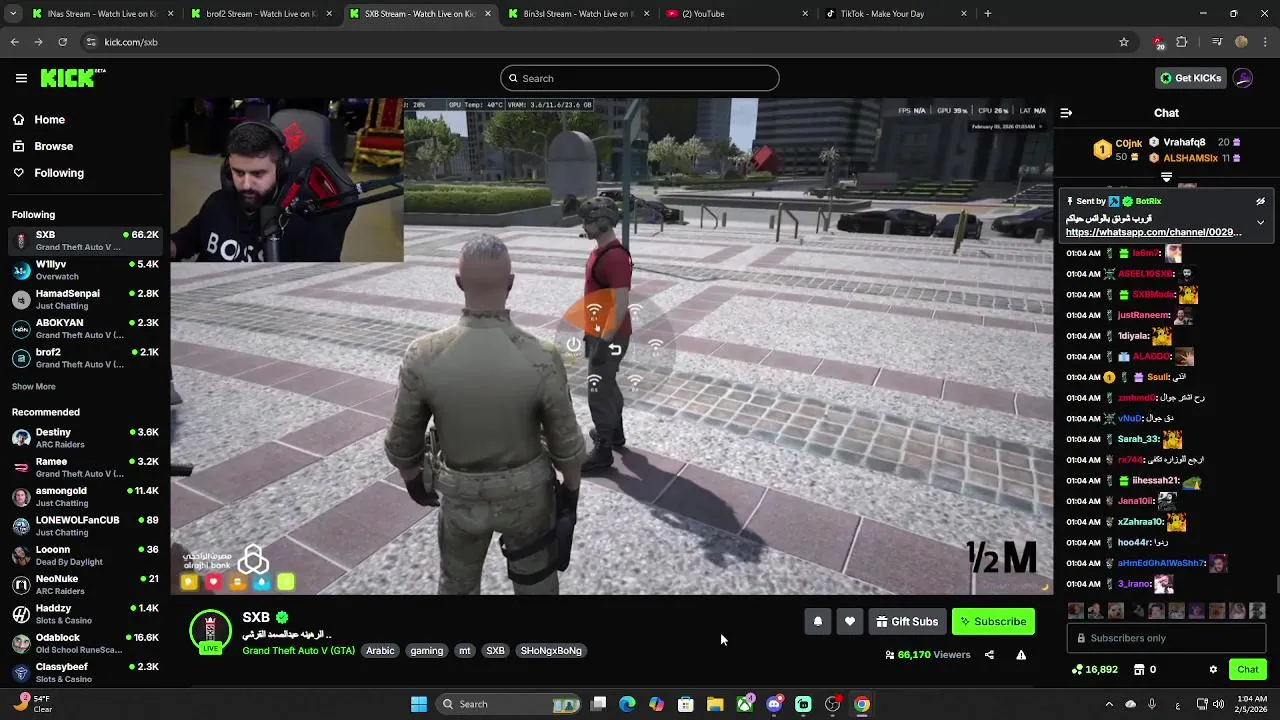This screenshot has width=1280, height=720.
Task: Click the channel points balance 16,892
Action: pos(1094,670)
